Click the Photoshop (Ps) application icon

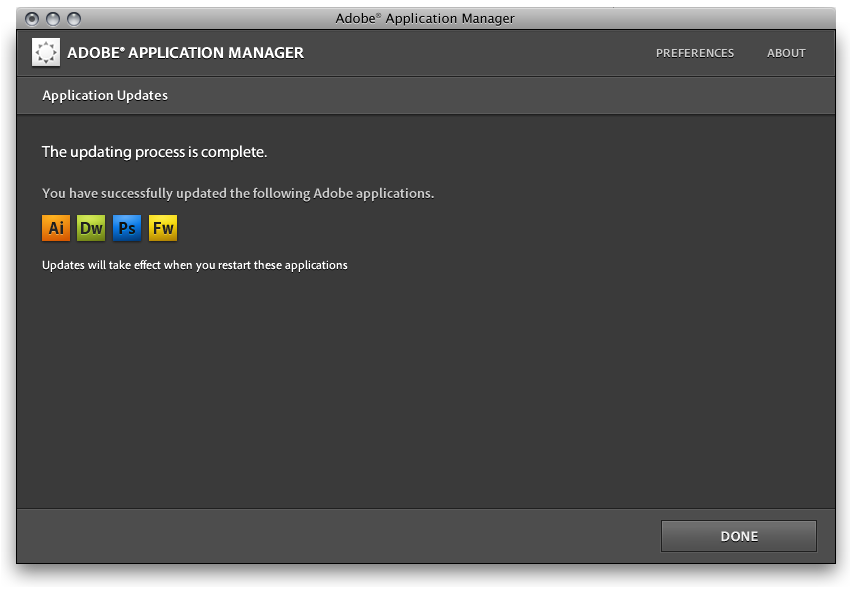127,228
